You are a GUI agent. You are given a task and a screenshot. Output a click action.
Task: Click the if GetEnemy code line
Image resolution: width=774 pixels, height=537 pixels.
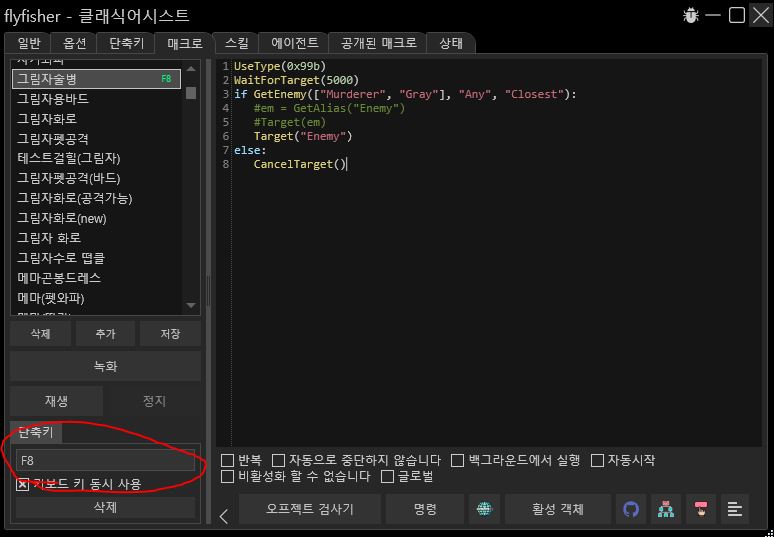[x=405, y=94]
